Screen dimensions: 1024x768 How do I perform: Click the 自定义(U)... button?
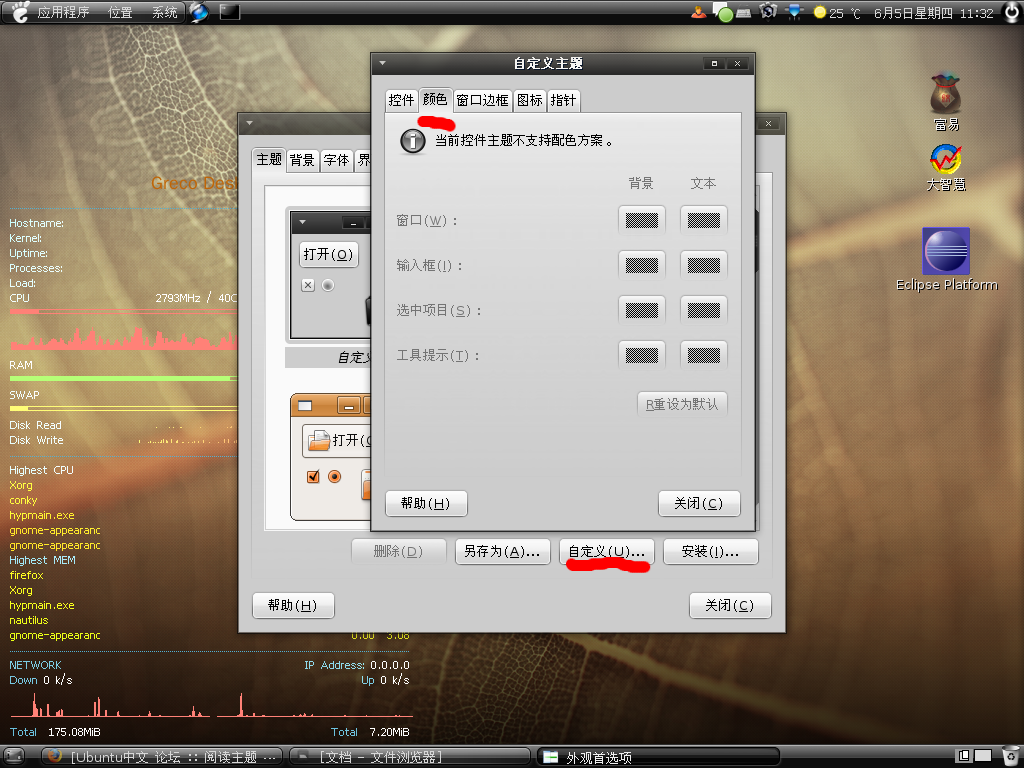[607, 552]
